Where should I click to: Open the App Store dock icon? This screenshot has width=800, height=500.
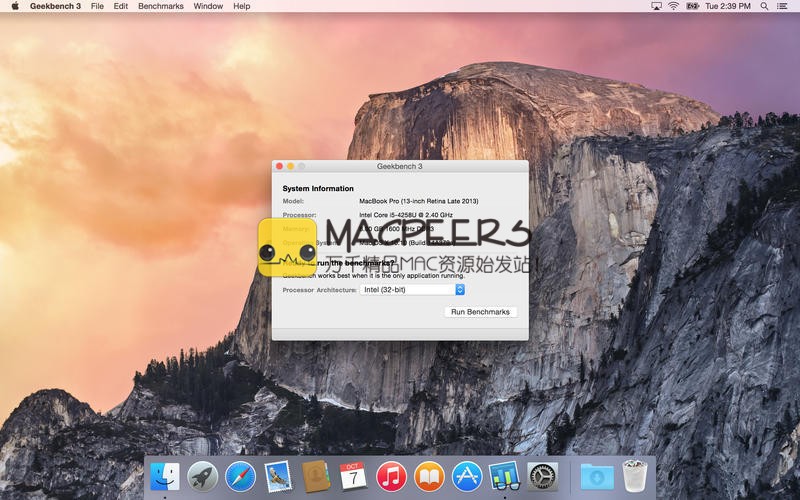point(467,477)
